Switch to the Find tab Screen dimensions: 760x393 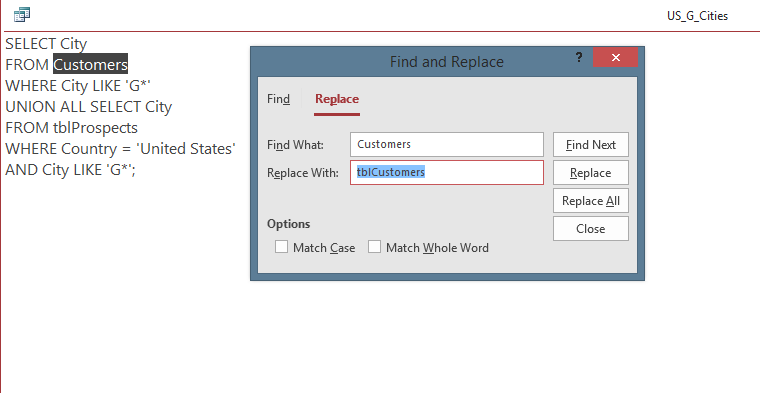point(278,99)
